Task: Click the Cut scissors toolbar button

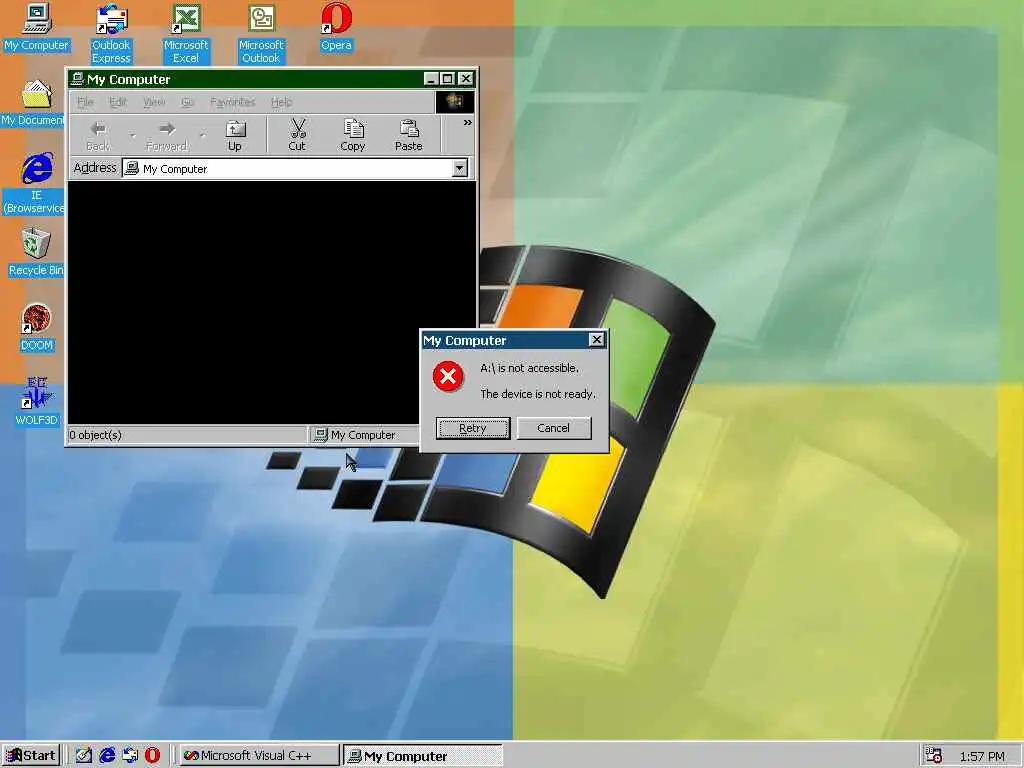Action: [297, 136]
